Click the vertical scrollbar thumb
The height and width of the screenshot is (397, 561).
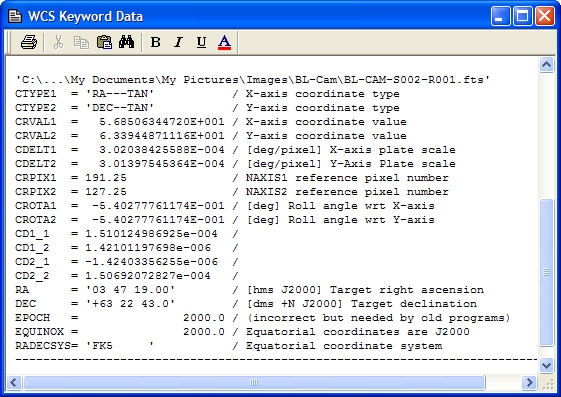546,272
